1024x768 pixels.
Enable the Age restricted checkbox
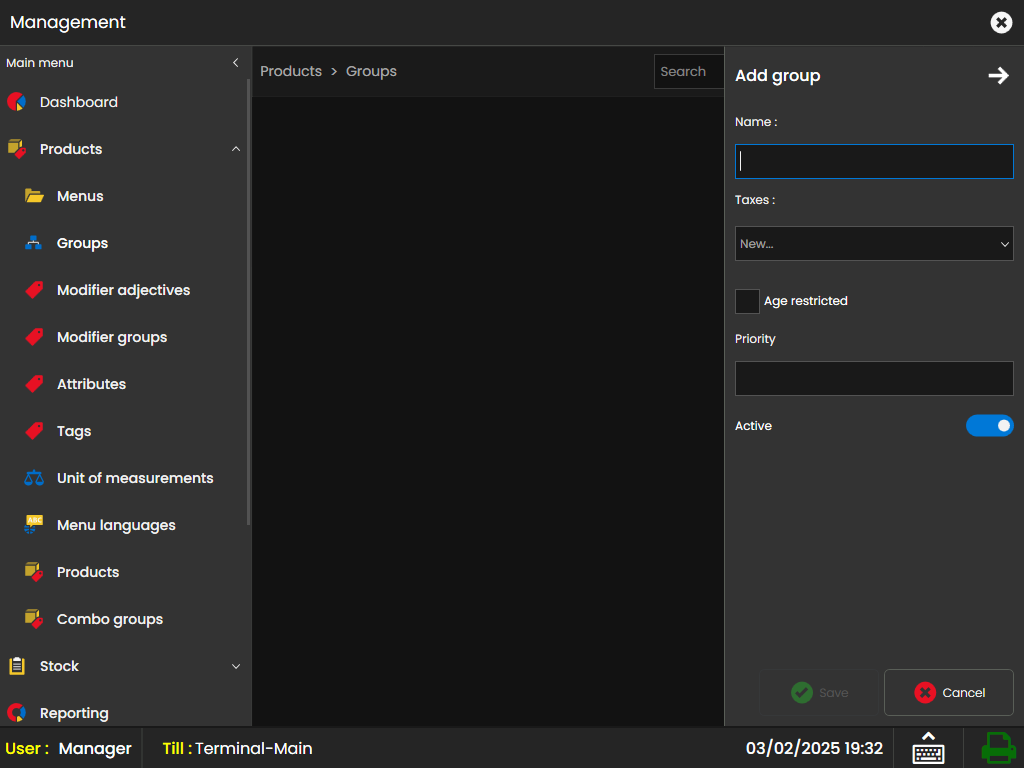click(x=747, y=301)
